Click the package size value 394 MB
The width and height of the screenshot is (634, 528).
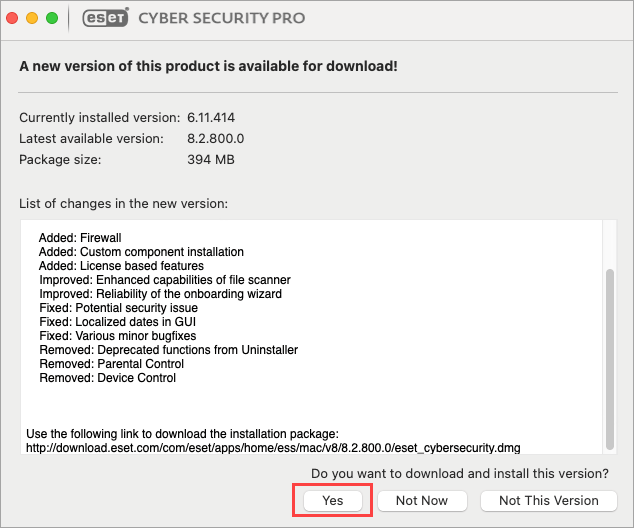211,160
